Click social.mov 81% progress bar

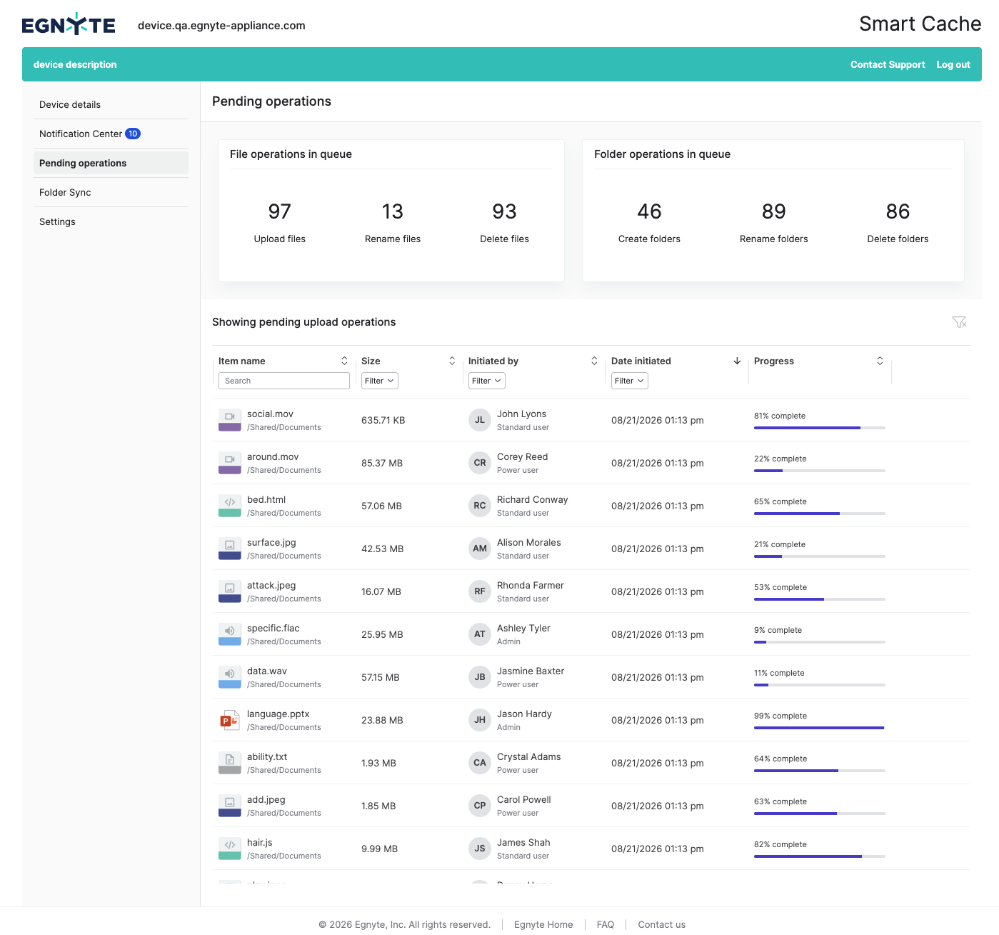point(819,428)
